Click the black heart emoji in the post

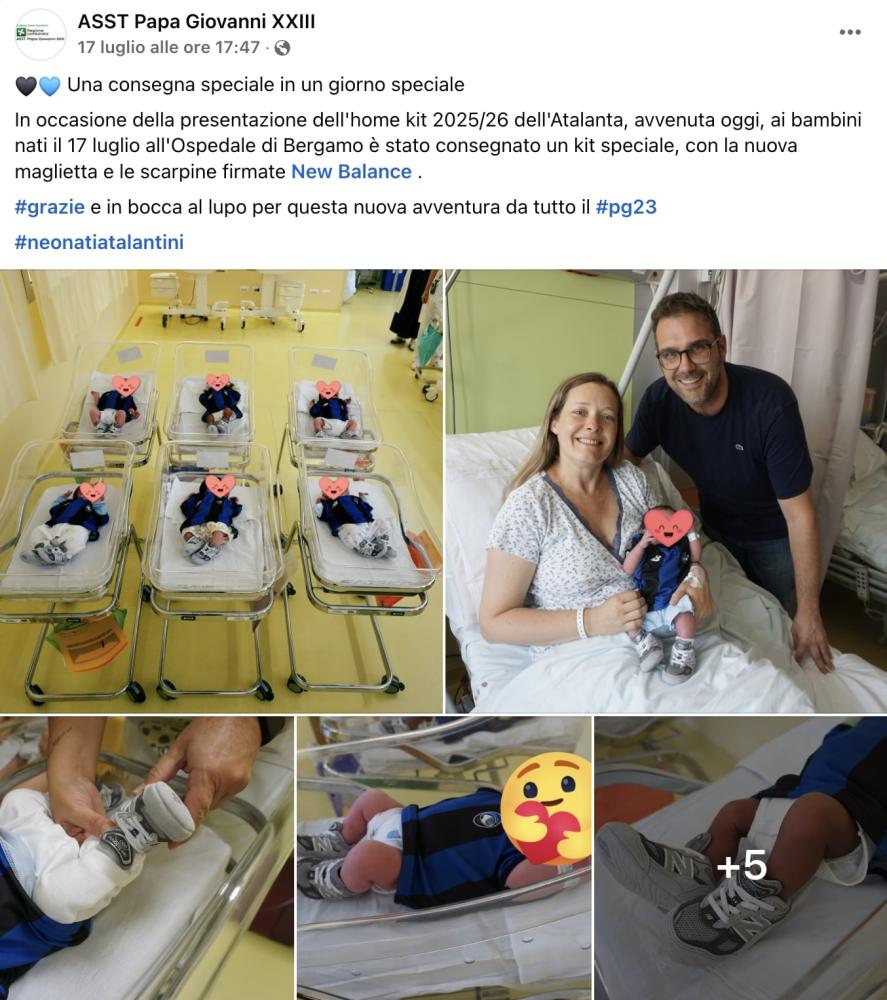[x=26, y=85]
